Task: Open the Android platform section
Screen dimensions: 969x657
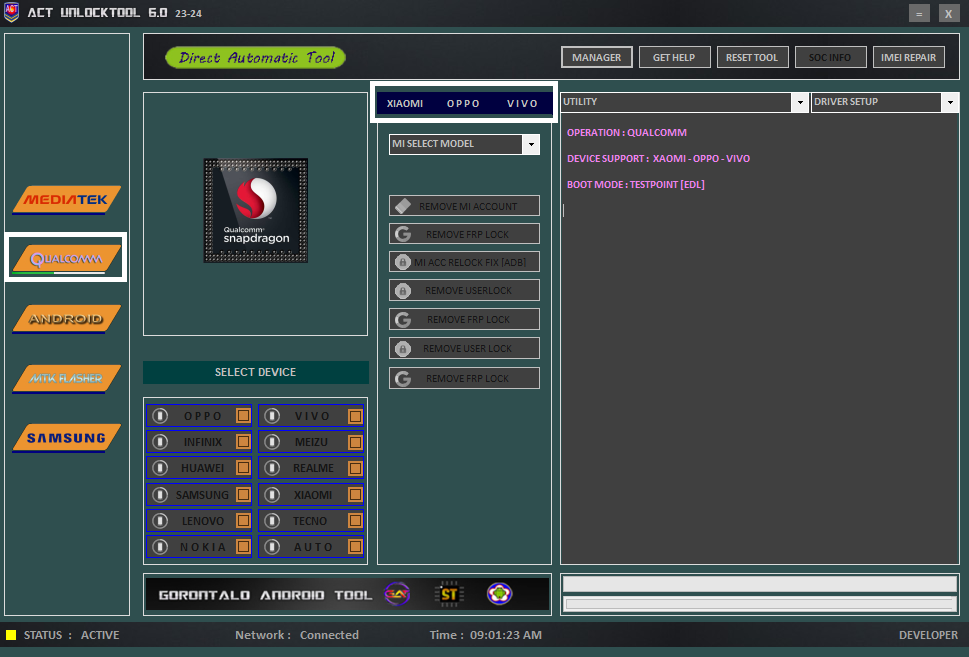Action: (x=66, y=319)
